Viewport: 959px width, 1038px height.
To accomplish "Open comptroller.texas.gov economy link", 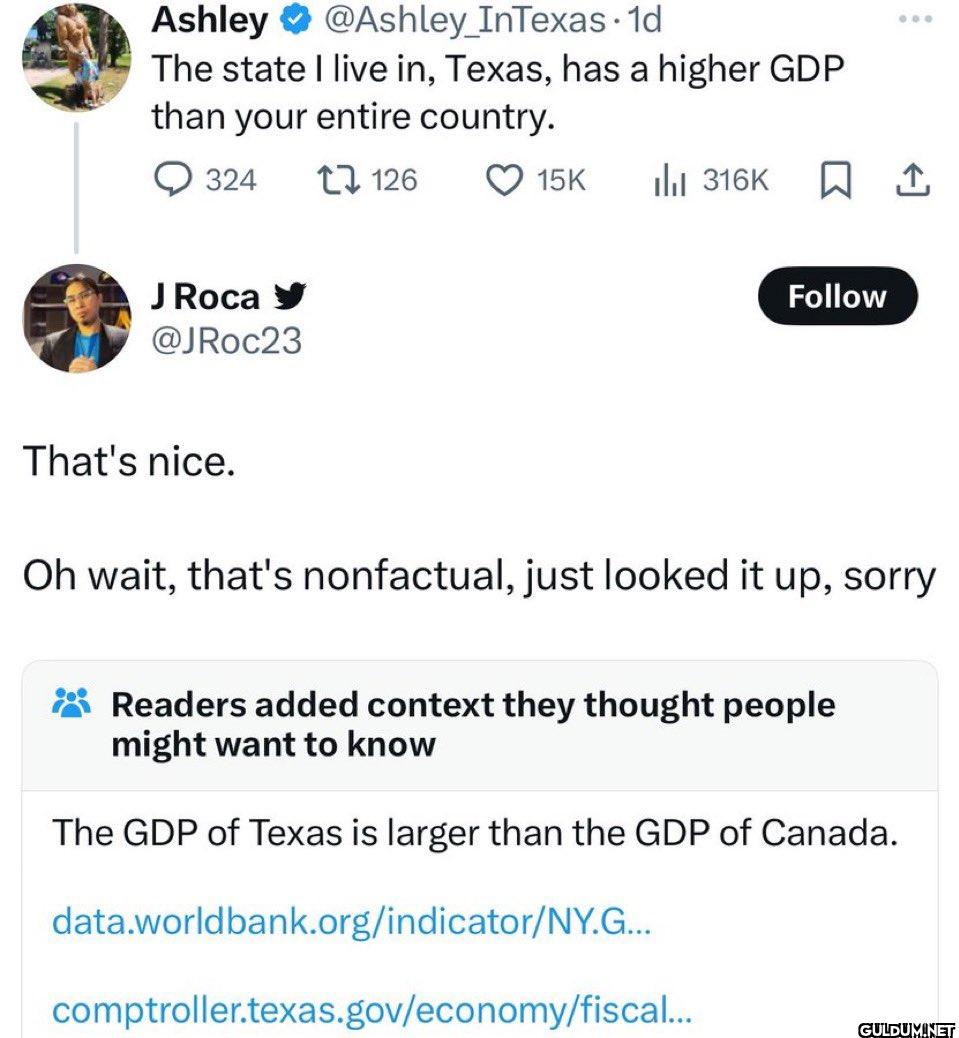I will [x=371, y=1009].
